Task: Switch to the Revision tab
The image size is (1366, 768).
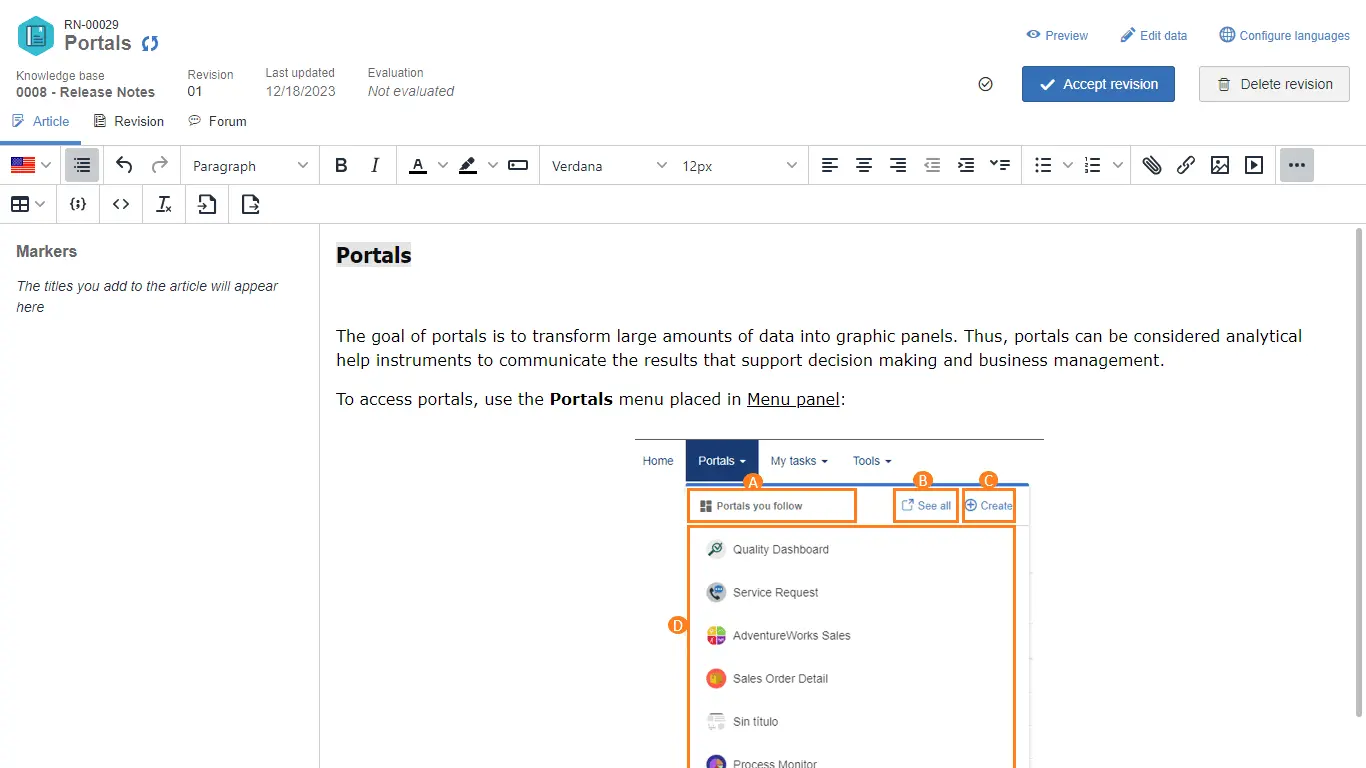Action: [x=128, y=121]
